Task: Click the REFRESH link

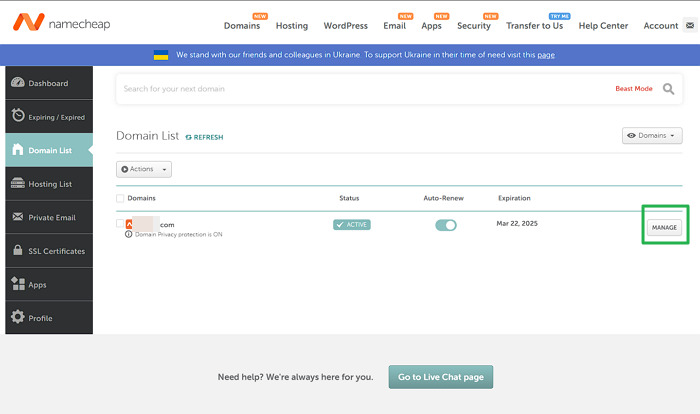Action: (204, 137)
